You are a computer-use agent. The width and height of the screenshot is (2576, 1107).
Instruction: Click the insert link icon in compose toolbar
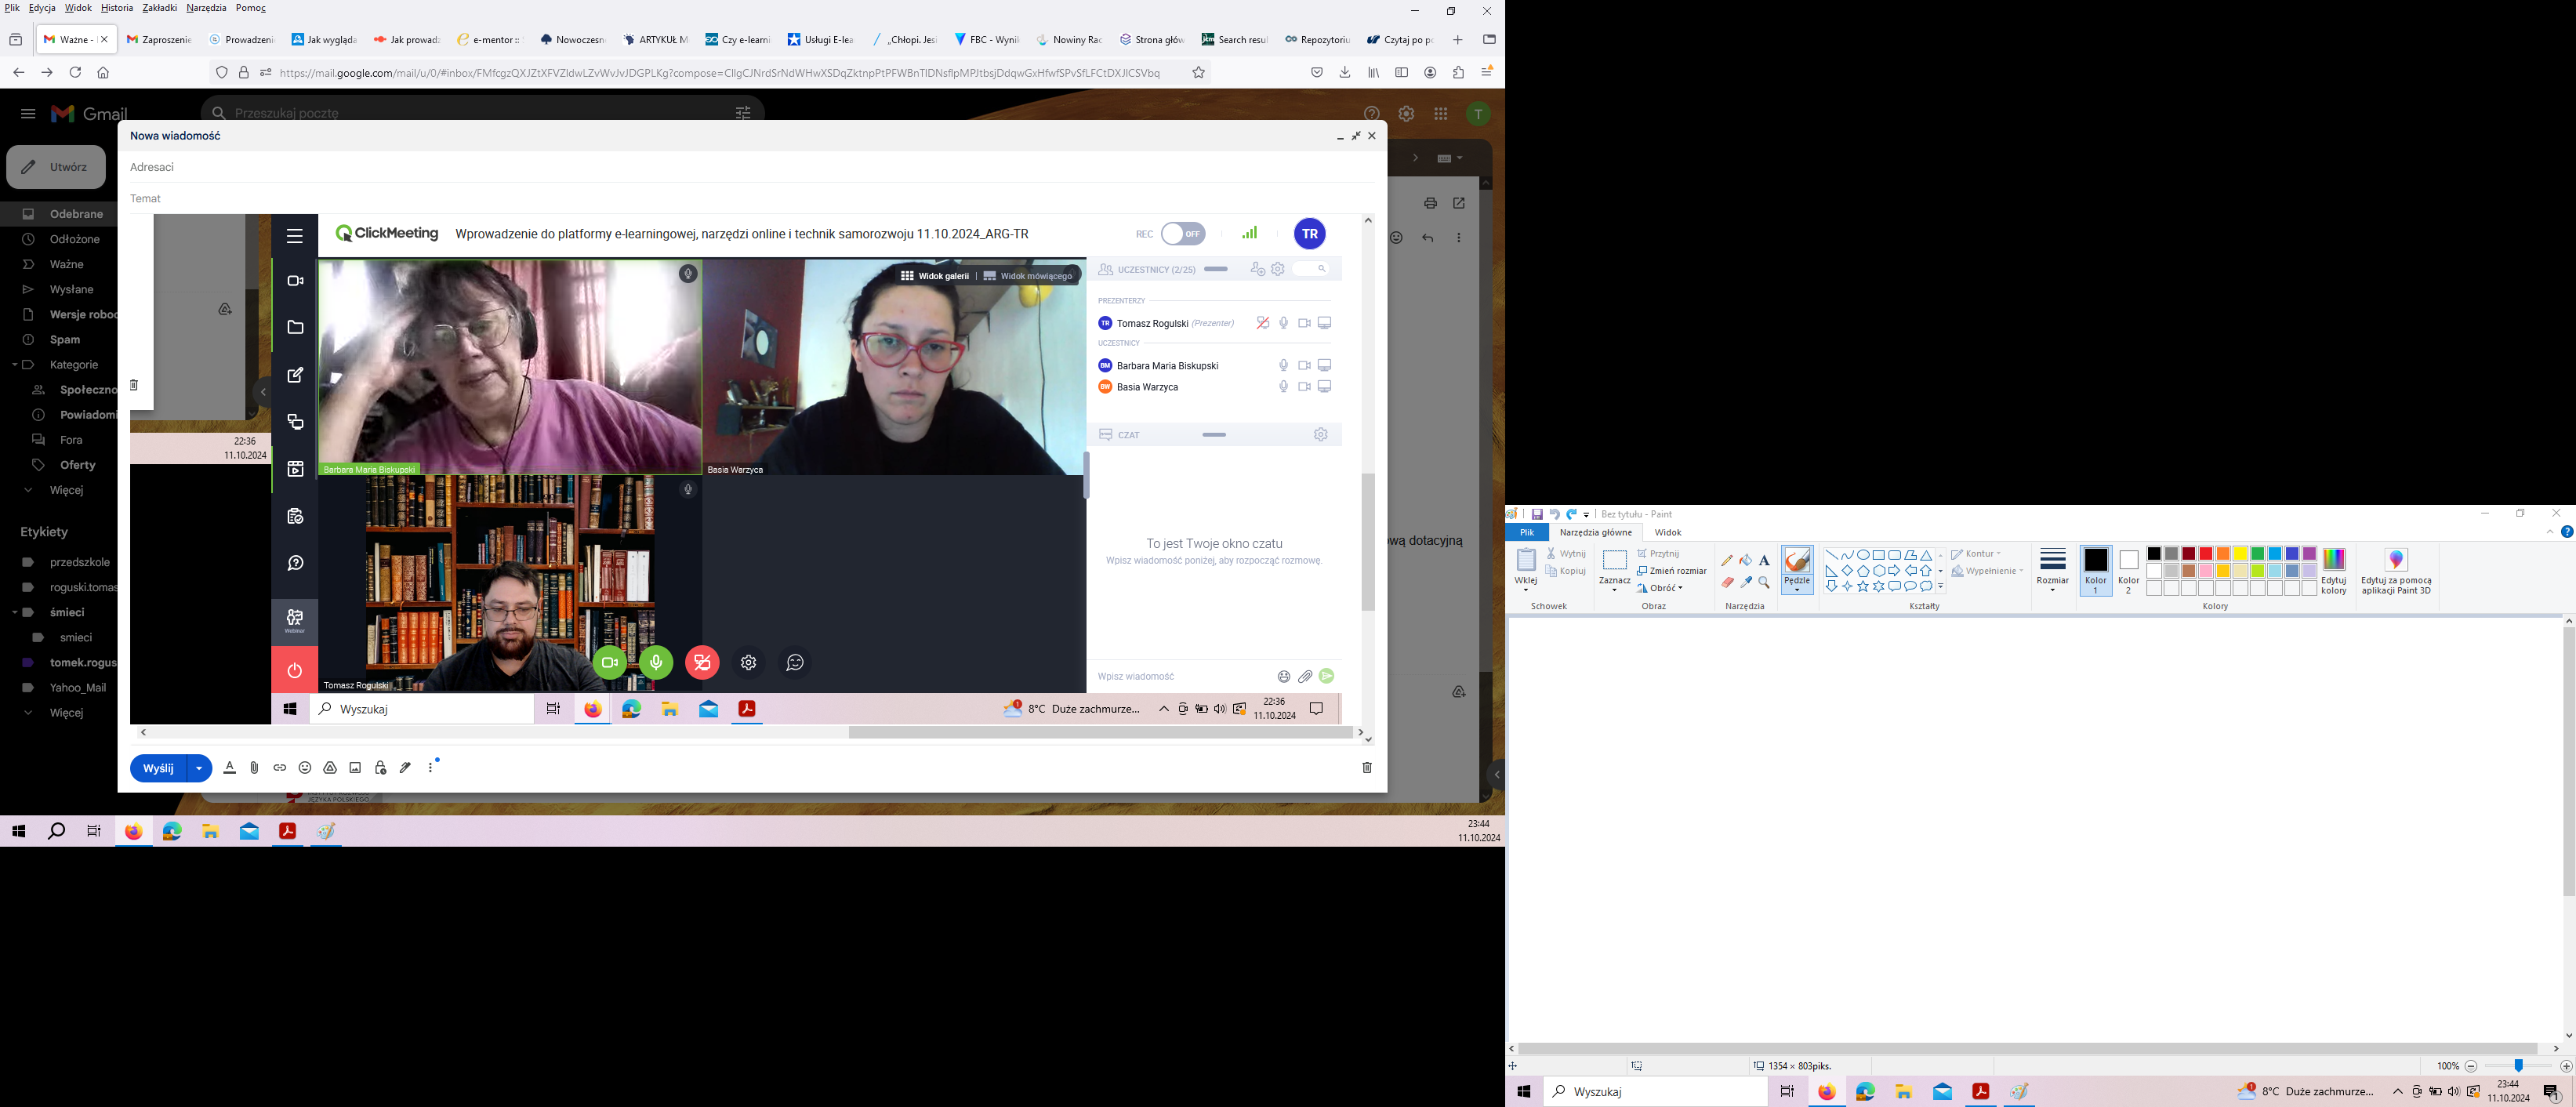coord(280,767)
